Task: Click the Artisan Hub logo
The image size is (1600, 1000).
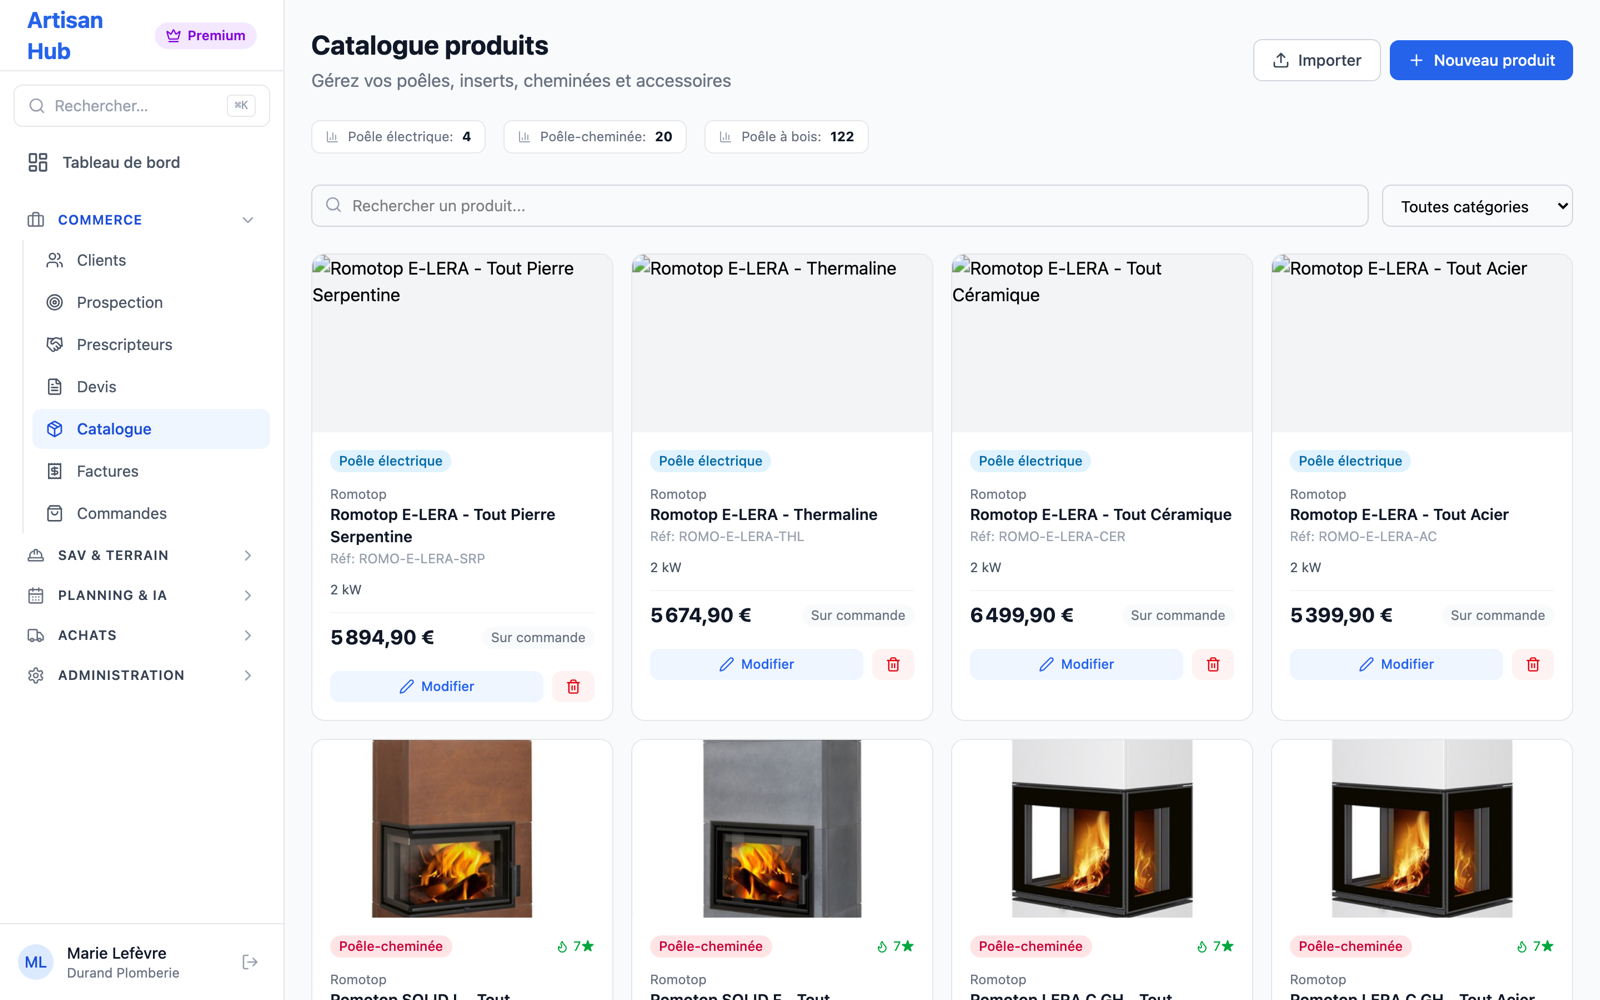Action: click(x=65, y=36)
